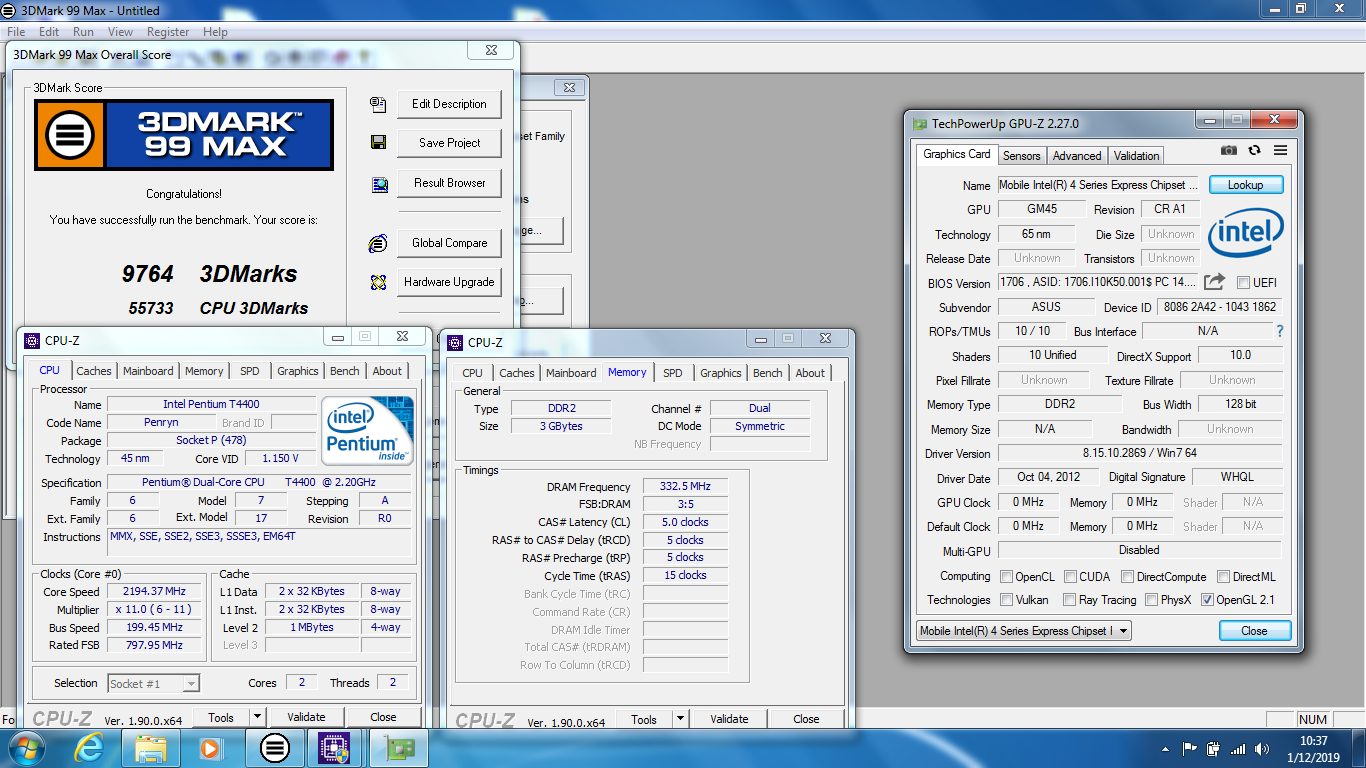Viewport: 1366px width, 768px height.
Task: Show hidden tray icons arrow
Action: coord(1166,748)
